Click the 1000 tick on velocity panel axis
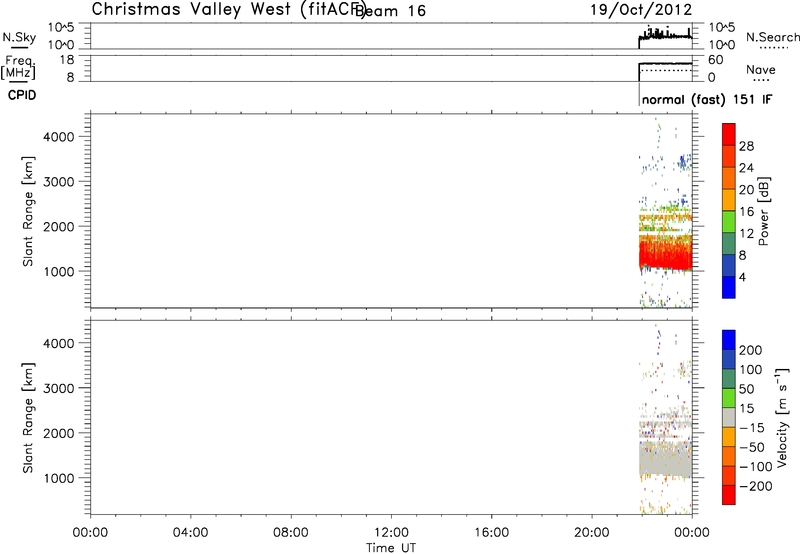This screenshot has height=554, width=800. coord(59,478)
